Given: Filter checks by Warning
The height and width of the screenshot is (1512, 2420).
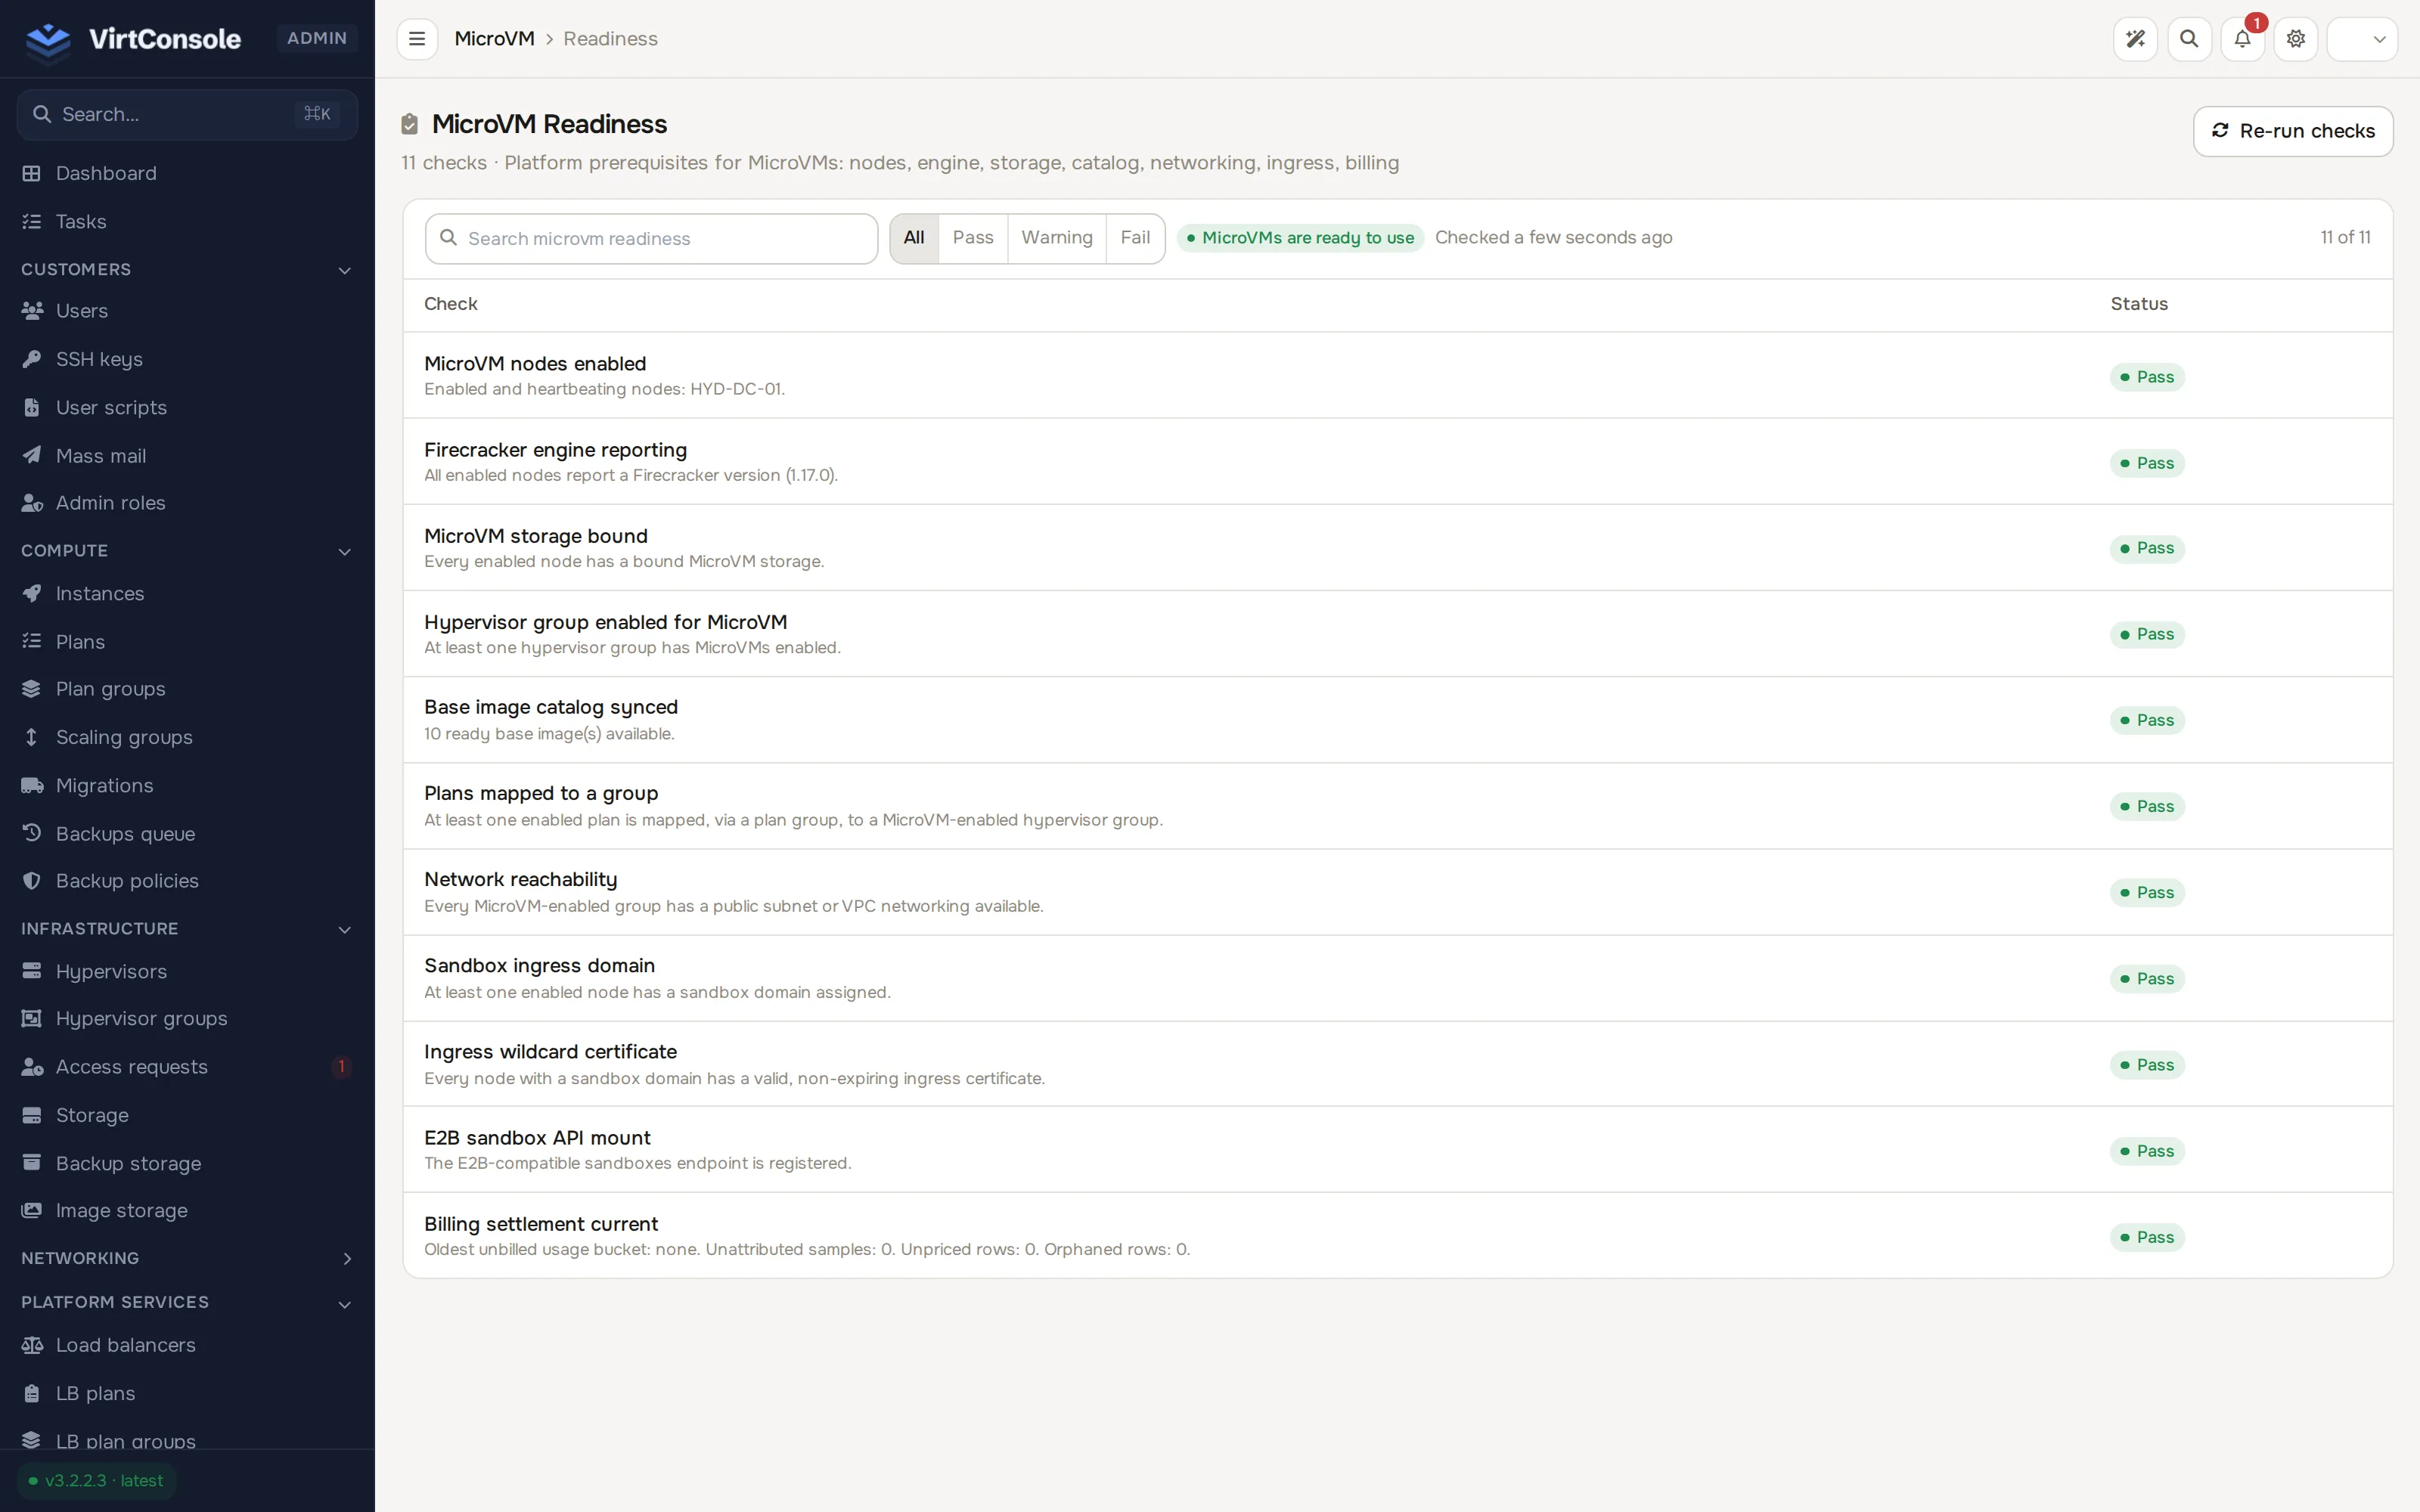Looking at the screenshot, I should click(1057, 238).
